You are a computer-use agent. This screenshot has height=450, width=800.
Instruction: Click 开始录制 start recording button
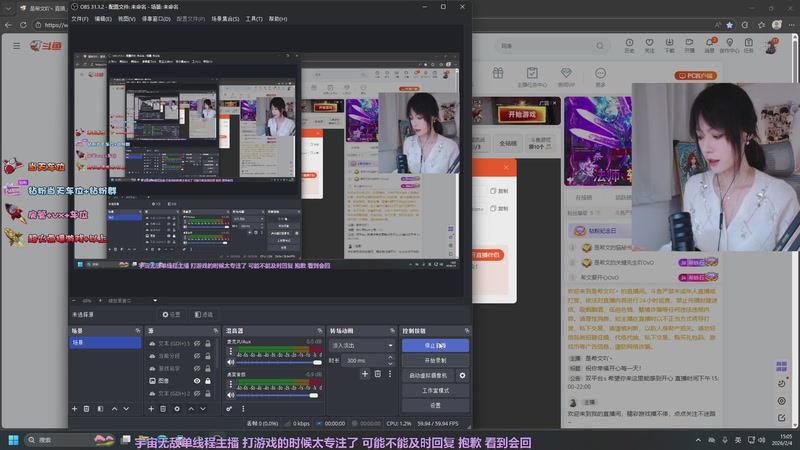point(435,360)
